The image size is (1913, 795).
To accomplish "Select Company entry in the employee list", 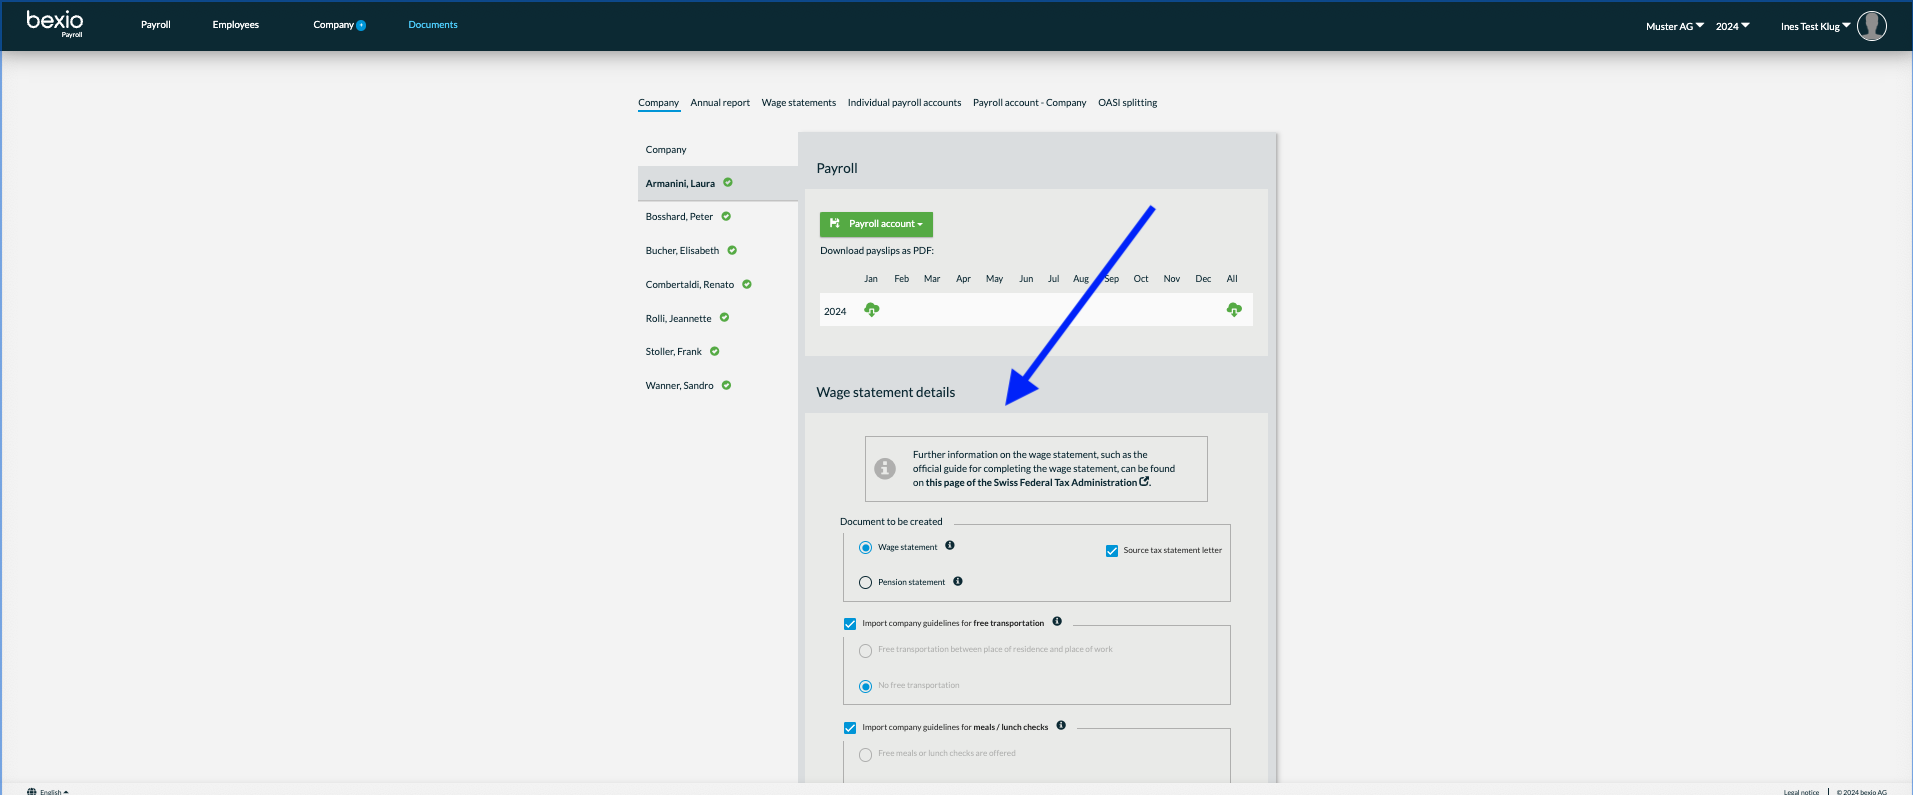I will (666, 150).
